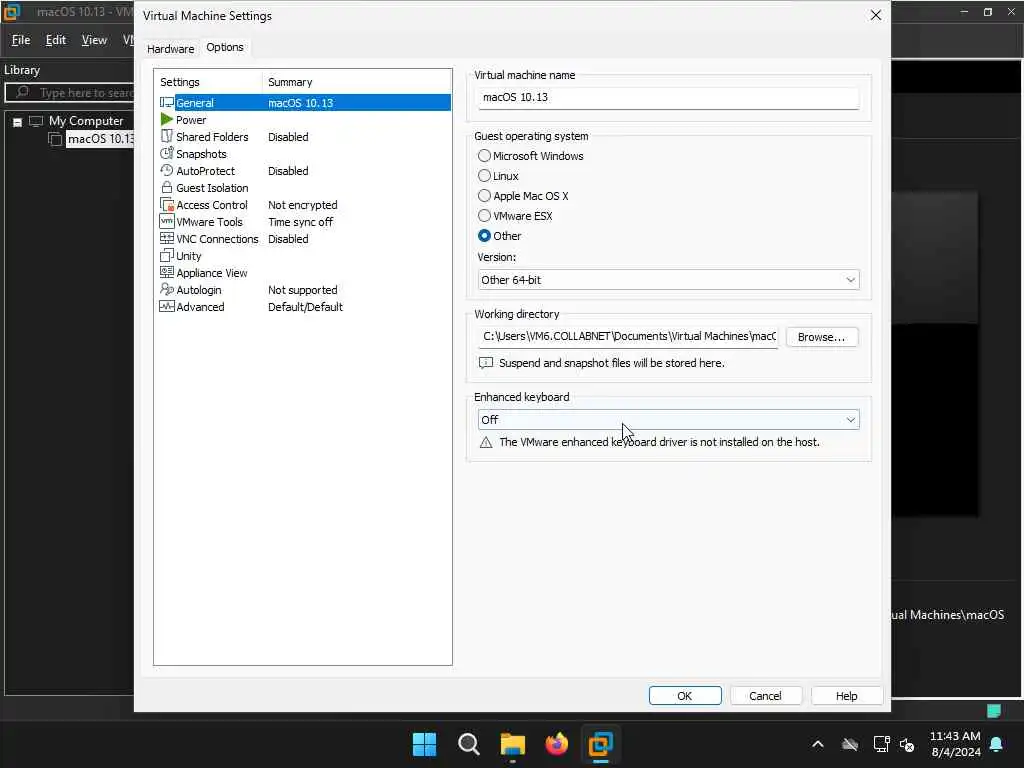Open the File menu
This screenshot has width=1024, height=768.
tap(21, 40)
